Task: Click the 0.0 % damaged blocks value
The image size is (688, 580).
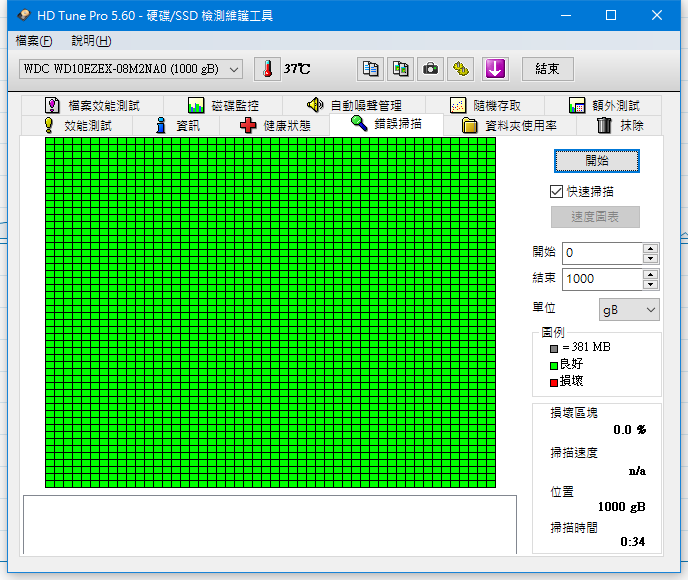Action: pyautogui.click(x=630, y=430)
